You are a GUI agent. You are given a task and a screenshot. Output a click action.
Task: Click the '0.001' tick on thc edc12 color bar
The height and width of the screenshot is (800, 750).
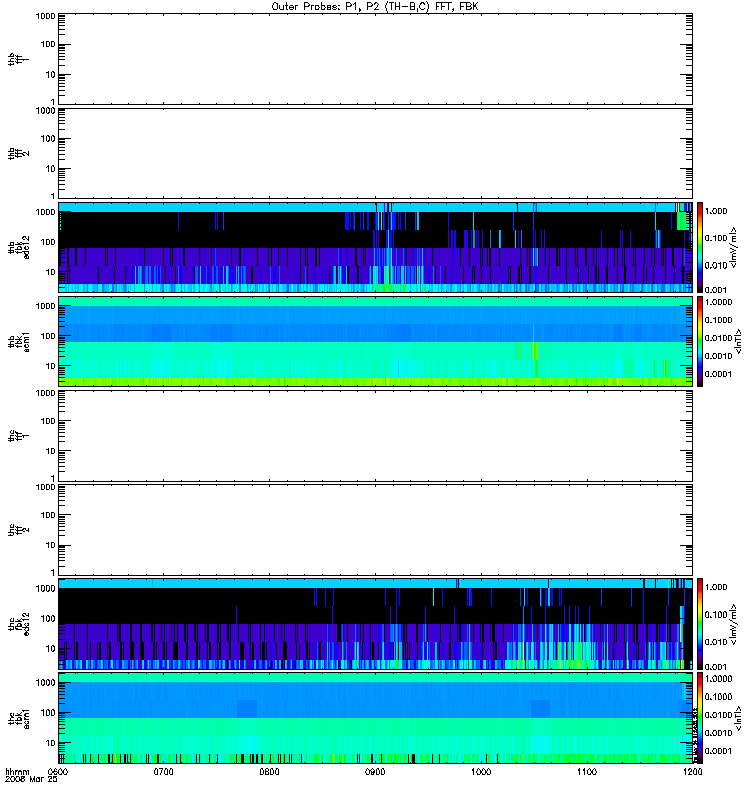716,667
